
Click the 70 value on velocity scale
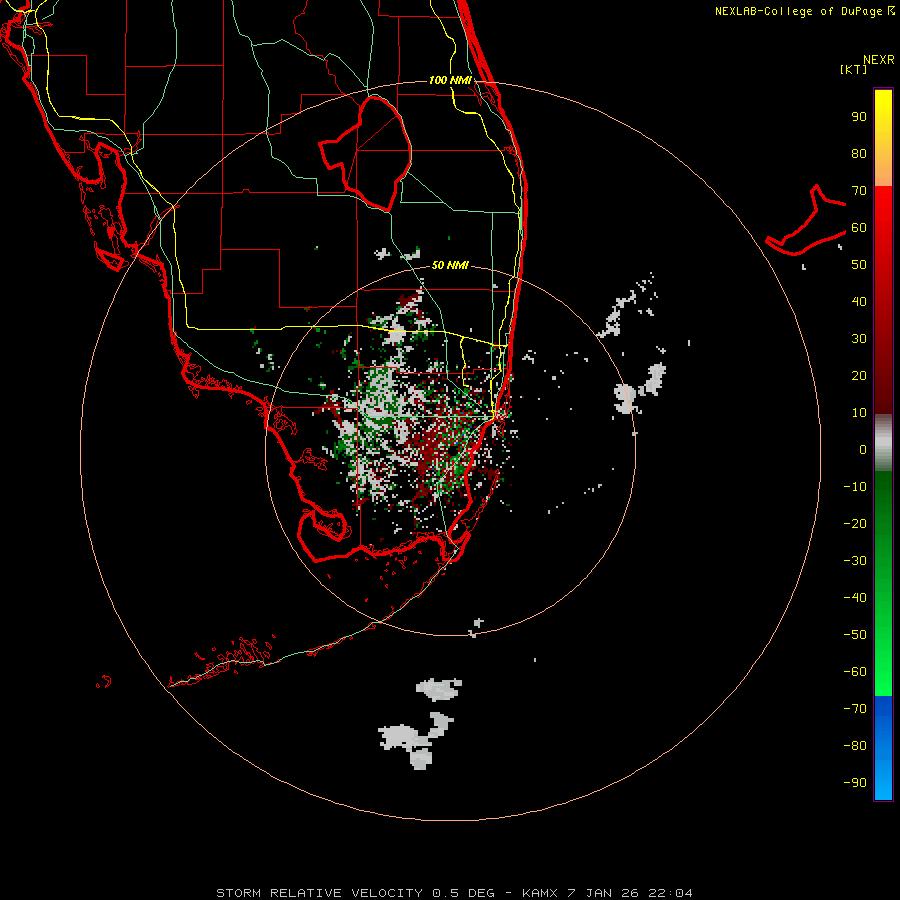coord(859,191)
